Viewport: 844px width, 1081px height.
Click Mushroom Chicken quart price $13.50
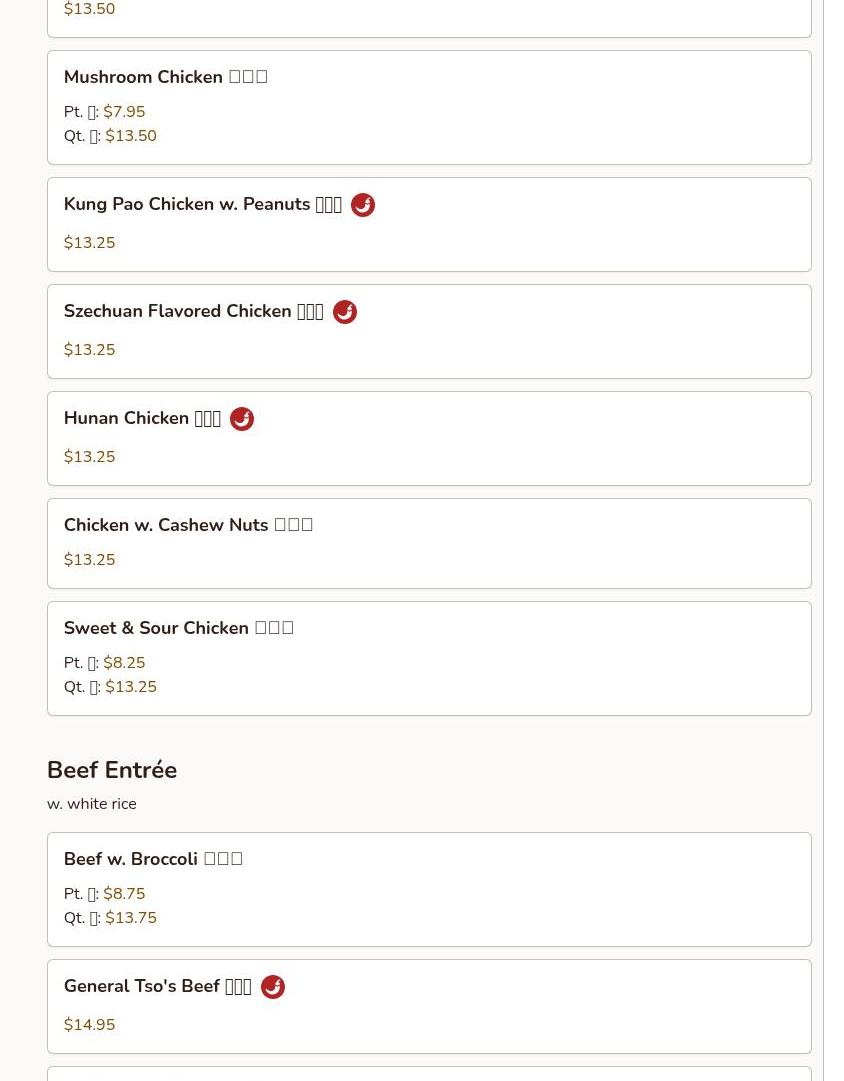pos(131,136)
